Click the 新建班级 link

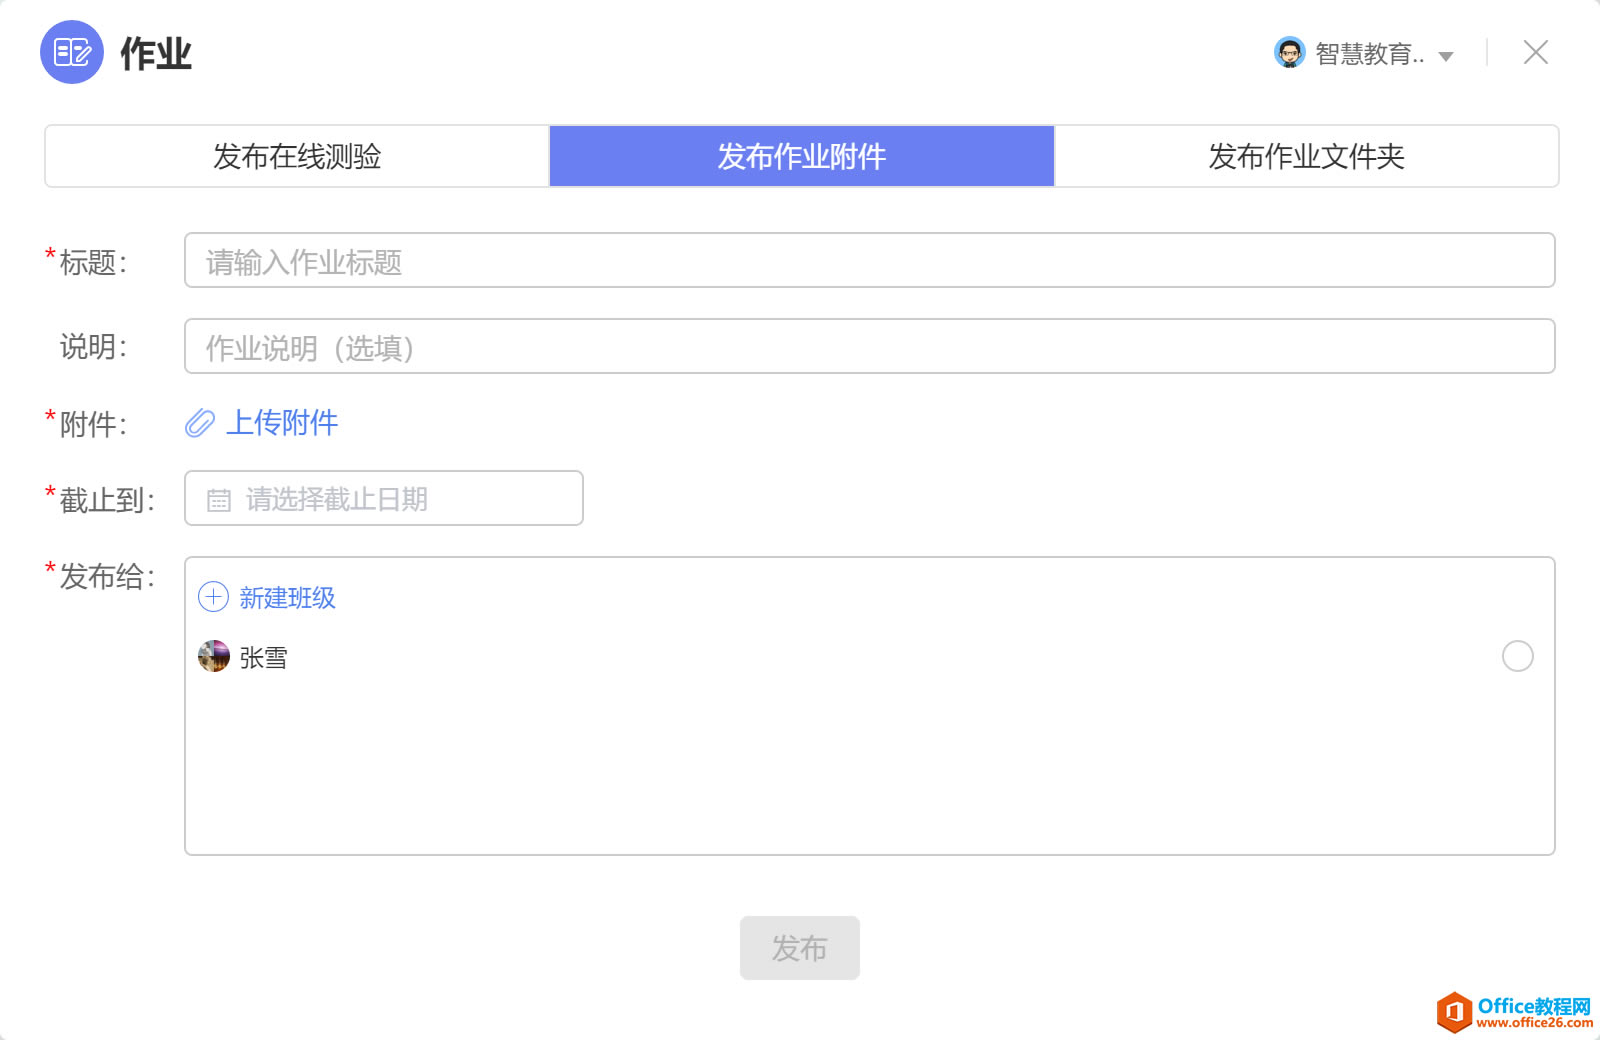[x=288, y=598]
